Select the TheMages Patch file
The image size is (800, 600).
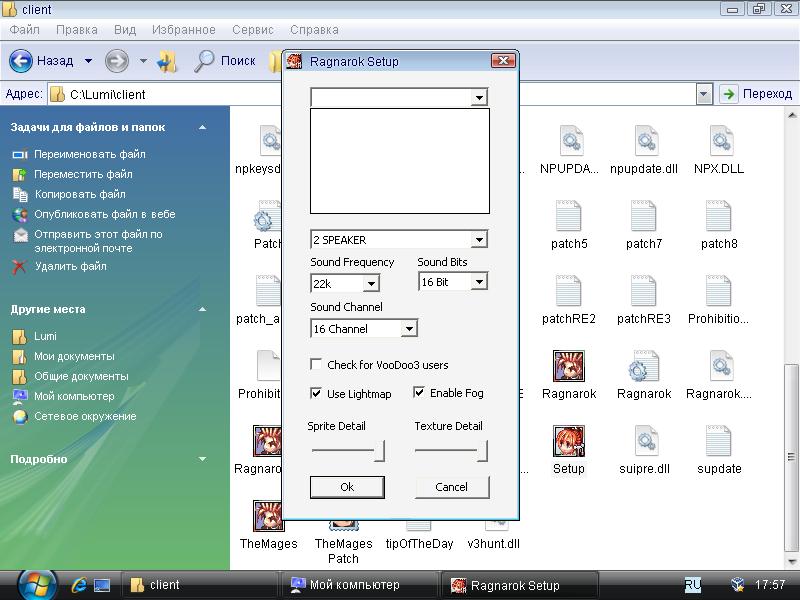pyautogui.click(x=343, y=551)
